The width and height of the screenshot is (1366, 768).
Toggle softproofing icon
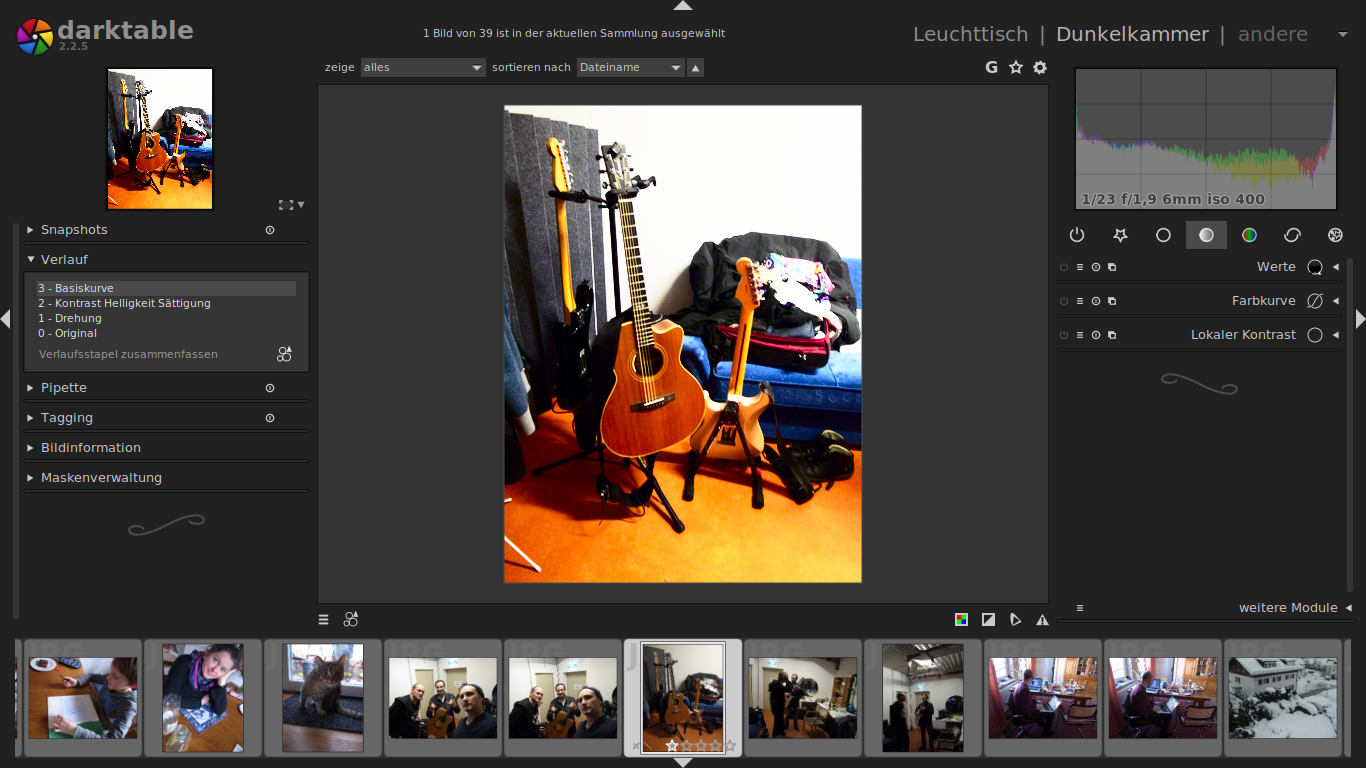1015,620
